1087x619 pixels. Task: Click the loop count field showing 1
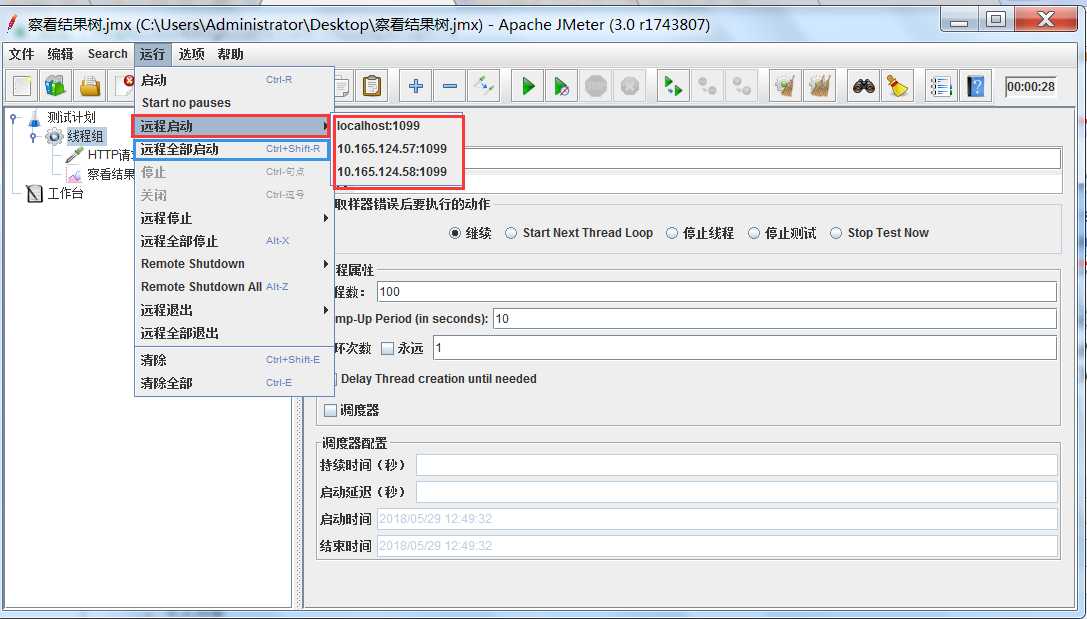[745, 348]
